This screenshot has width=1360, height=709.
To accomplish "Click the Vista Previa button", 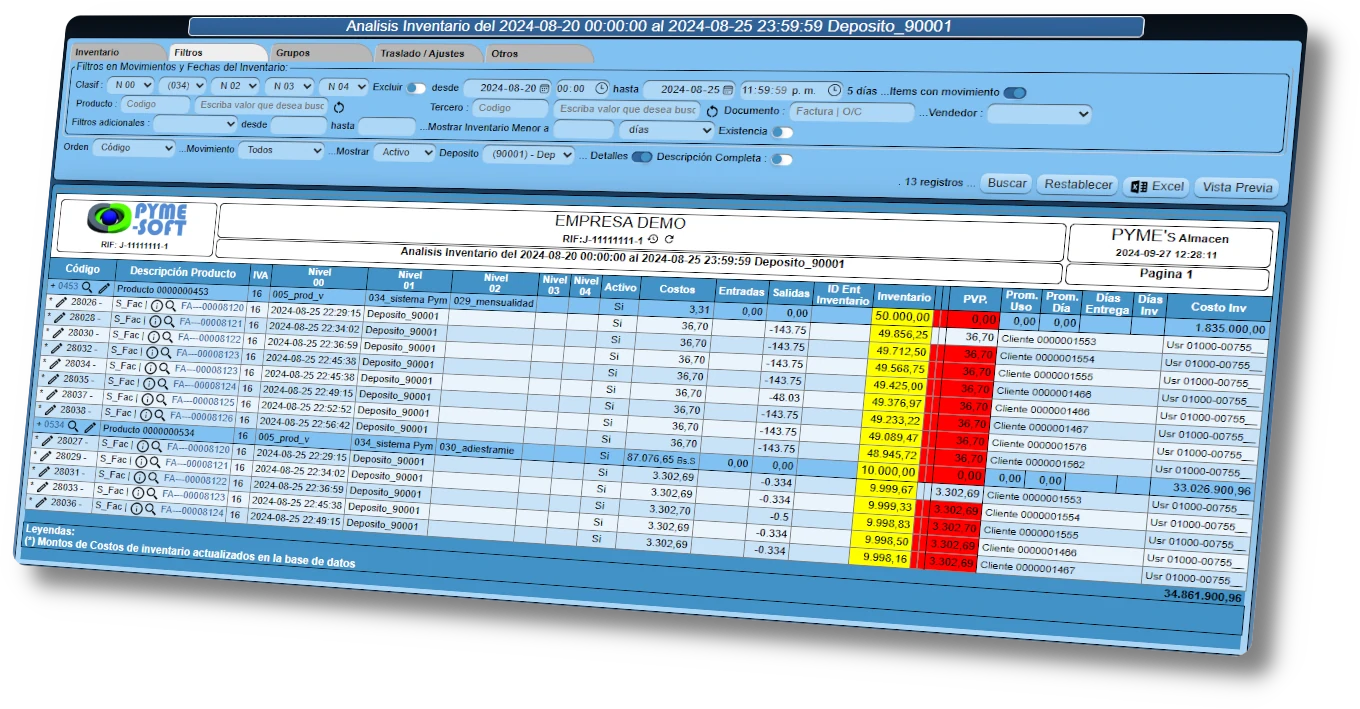I will [x=1237, y=187].
